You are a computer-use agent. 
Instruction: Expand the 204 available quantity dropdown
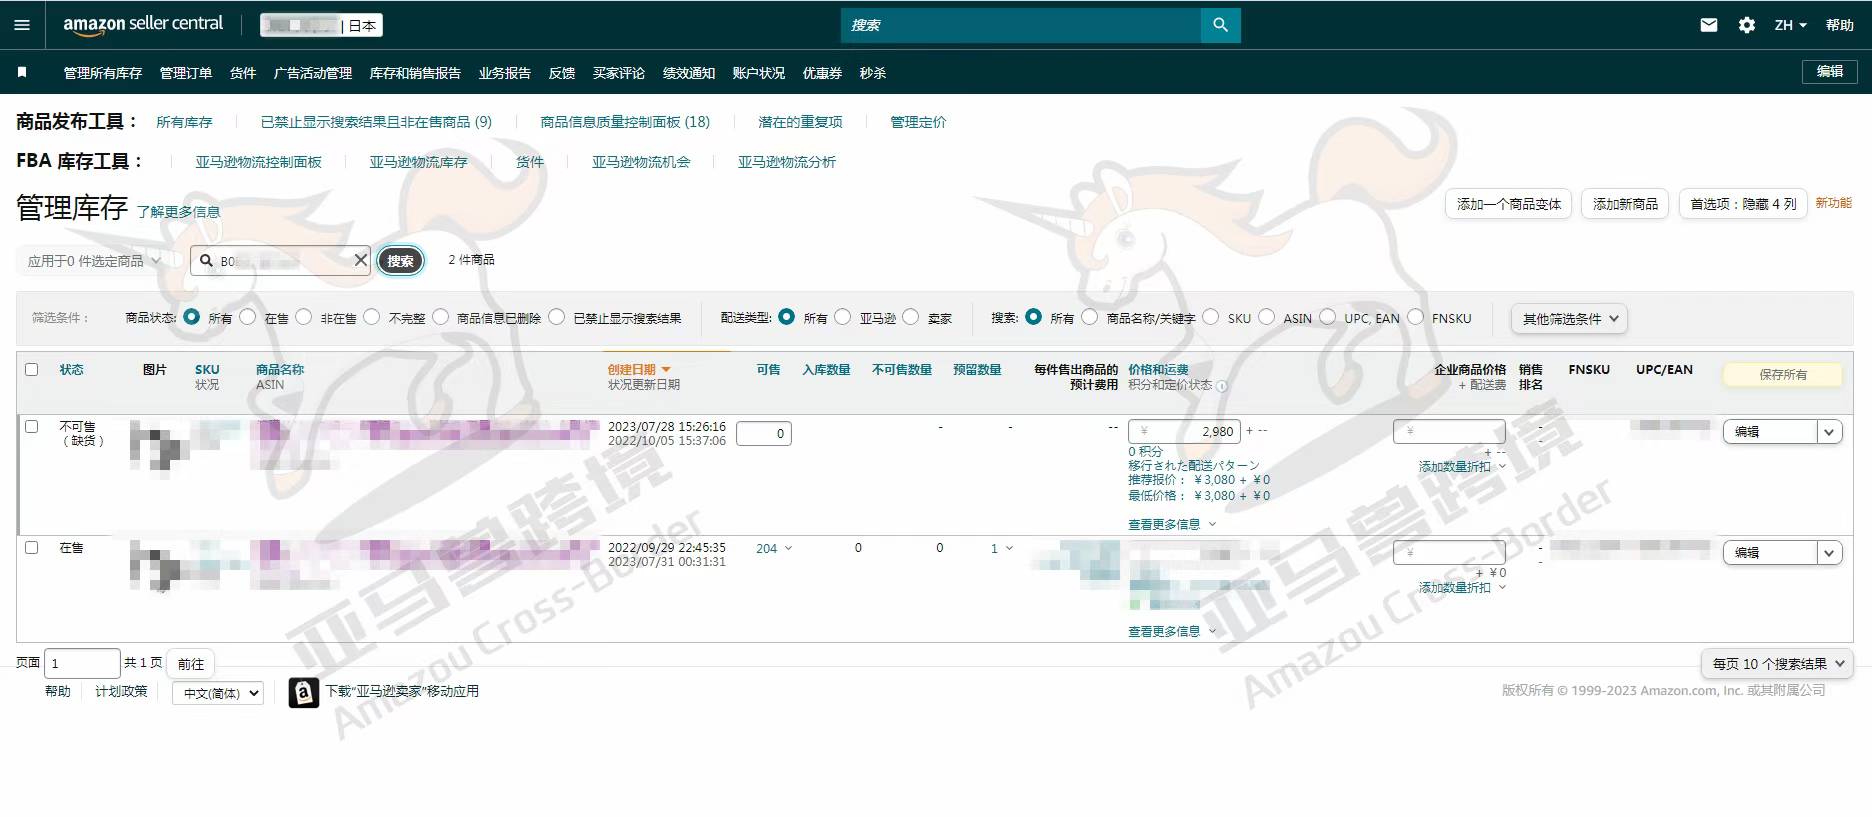(774, 548)
